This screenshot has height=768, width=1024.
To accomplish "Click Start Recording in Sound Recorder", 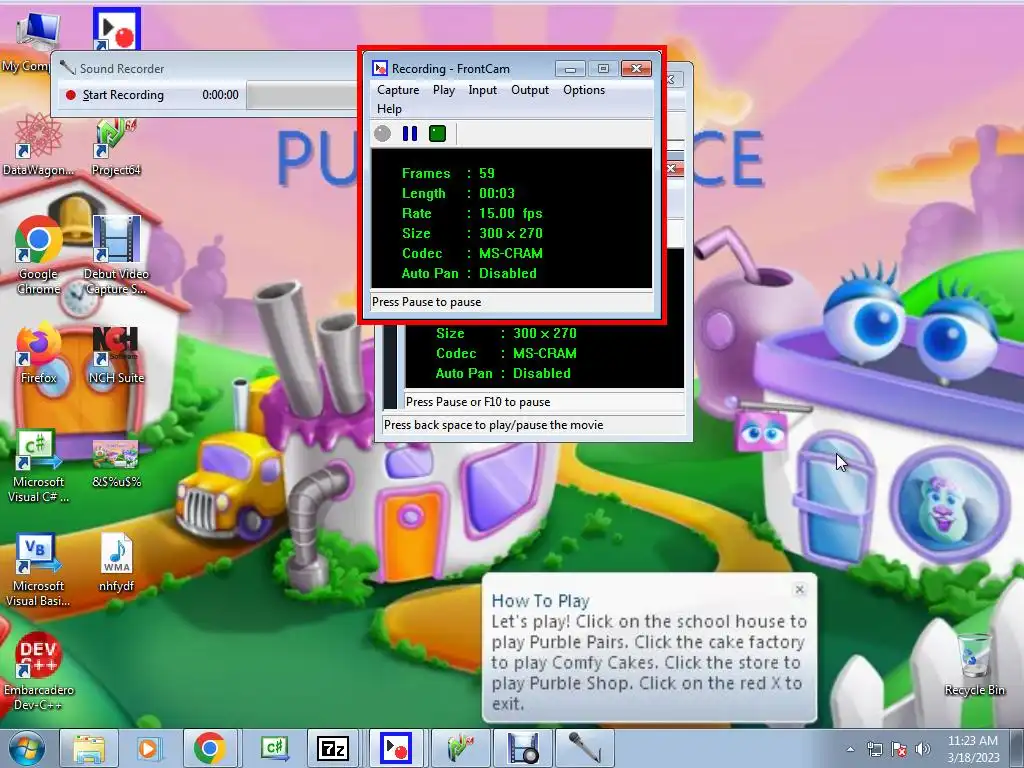I will pos(115,95).
